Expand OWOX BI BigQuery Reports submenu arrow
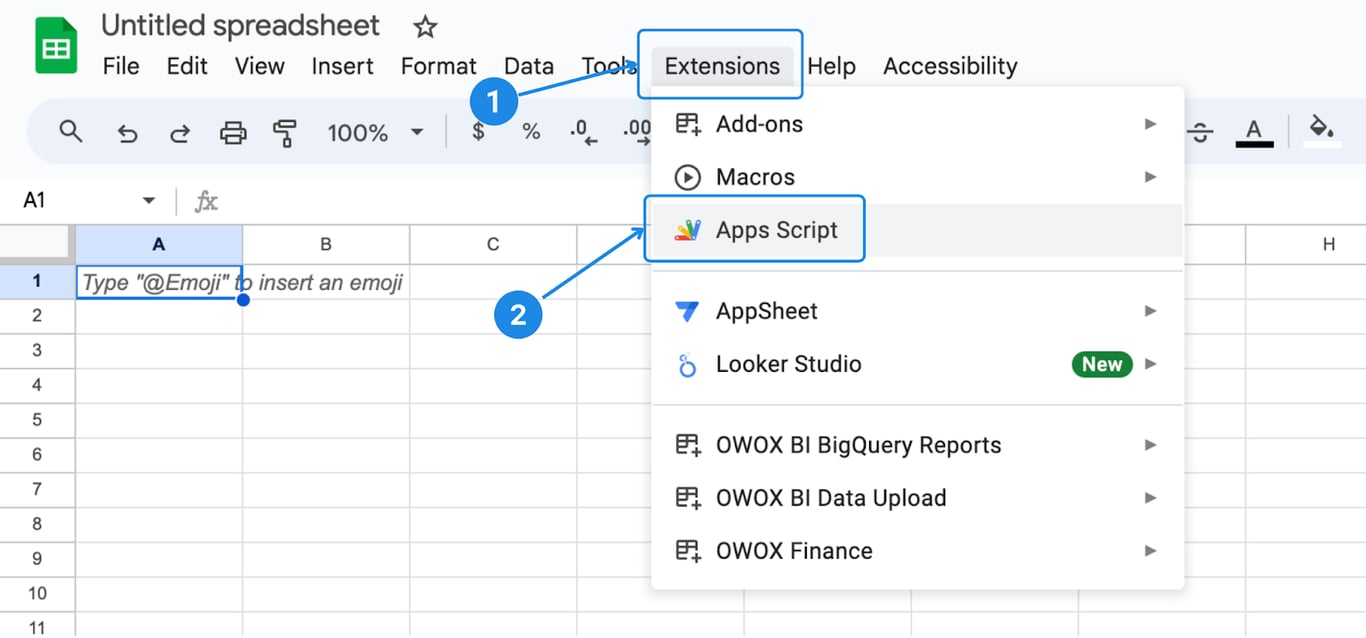The image size is (1366, 638). click(1151, 445)
